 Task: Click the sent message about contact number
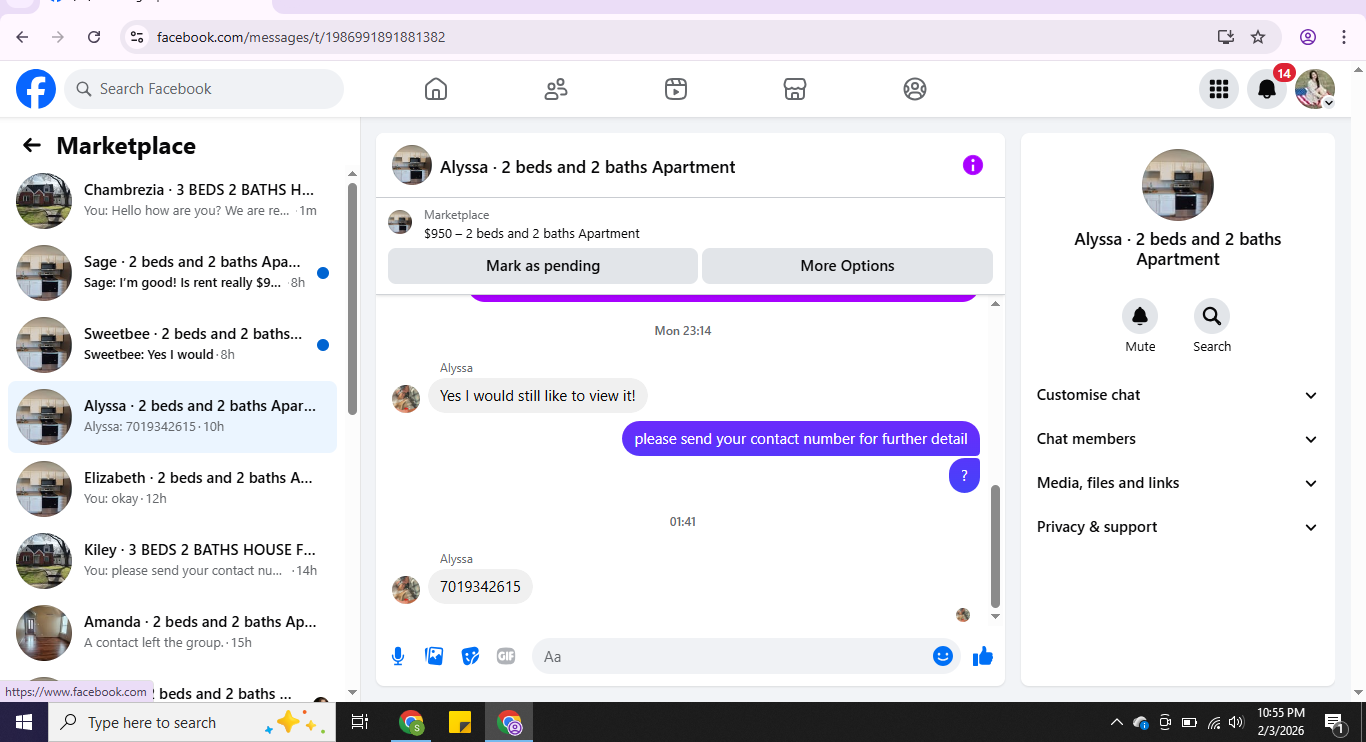tap(801, 439)
